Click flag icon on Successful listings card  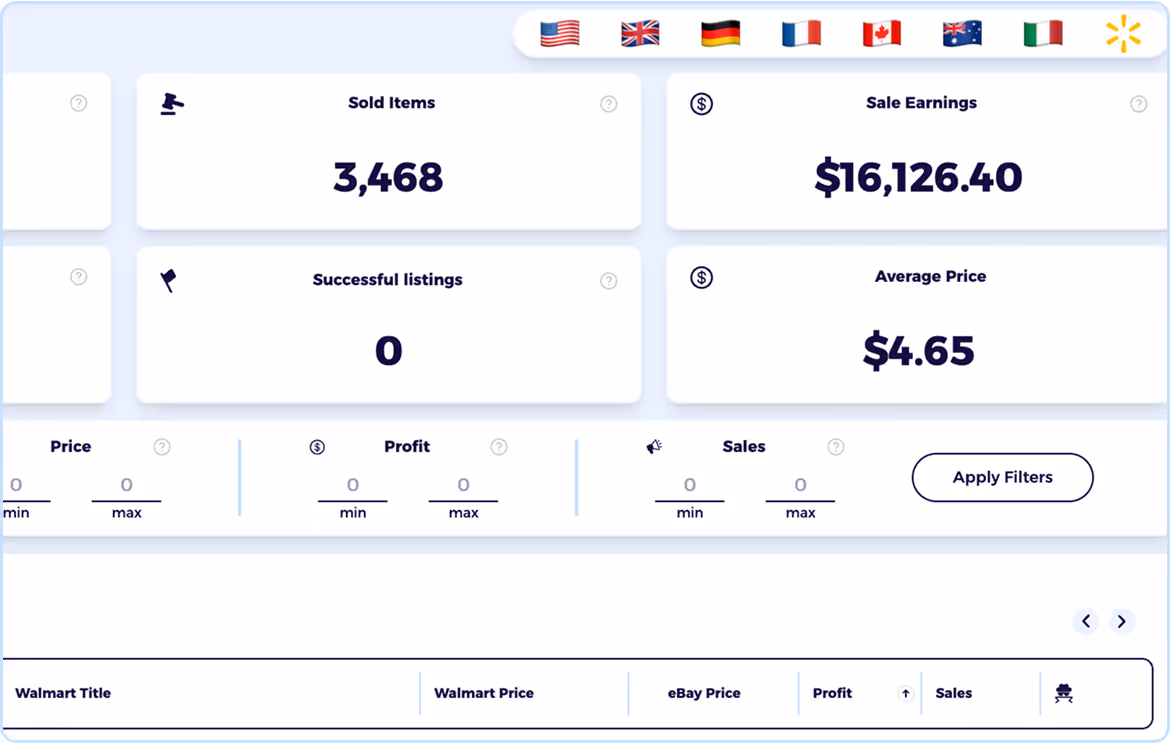(169, 280)
